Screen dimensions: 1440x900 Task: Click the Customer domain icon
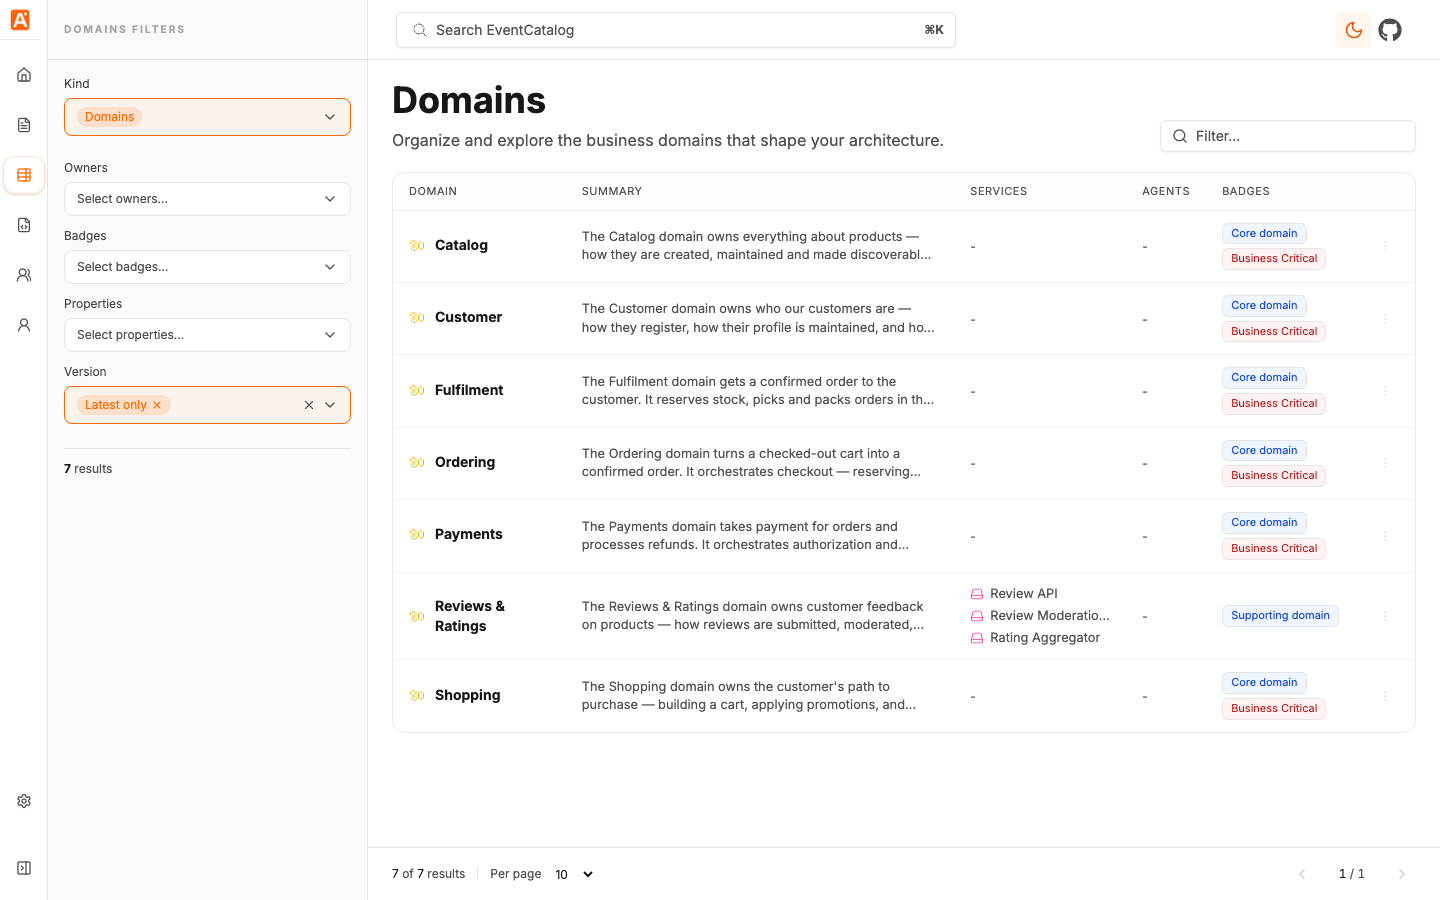pos(417,317)
